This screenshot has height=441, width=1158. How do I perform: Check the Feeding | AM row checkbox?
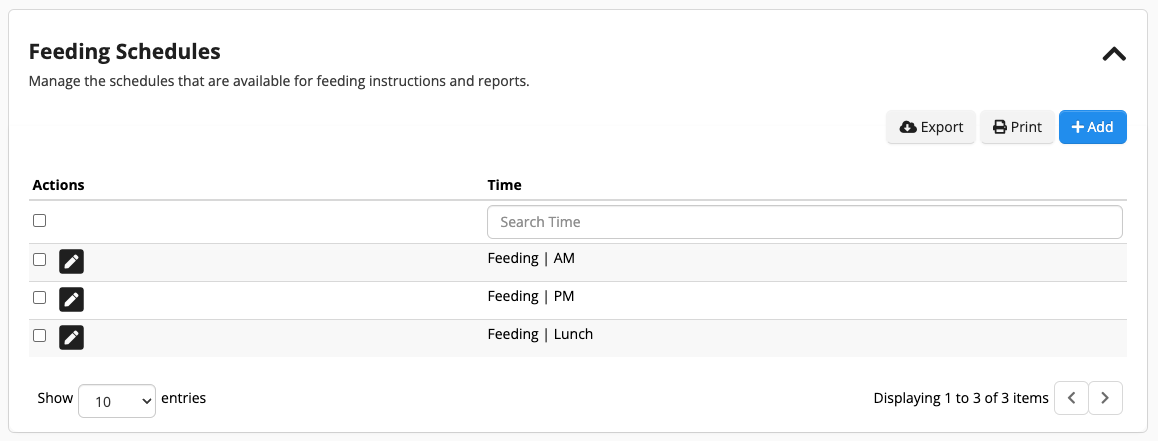[x=40, y=259]
